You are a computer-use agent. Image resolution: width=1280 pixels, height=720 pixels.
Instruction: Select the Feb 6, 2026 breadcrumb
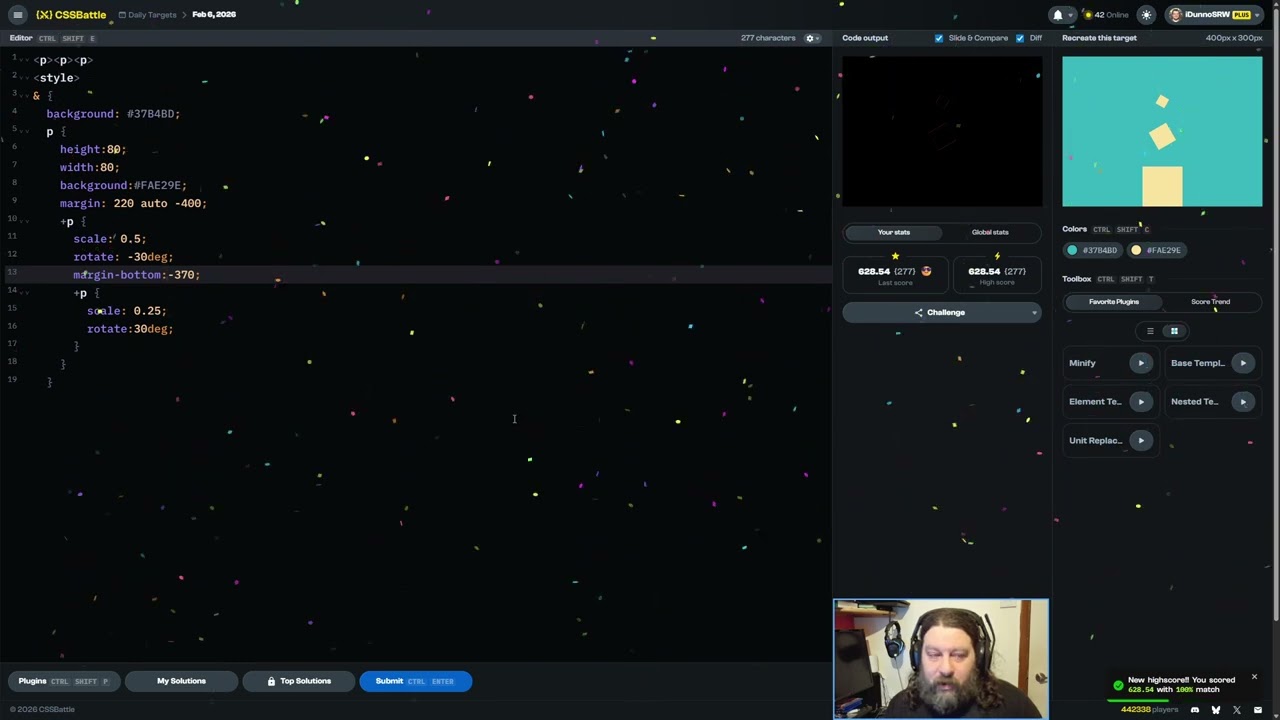pyautogui.click(x=214, y=15)
